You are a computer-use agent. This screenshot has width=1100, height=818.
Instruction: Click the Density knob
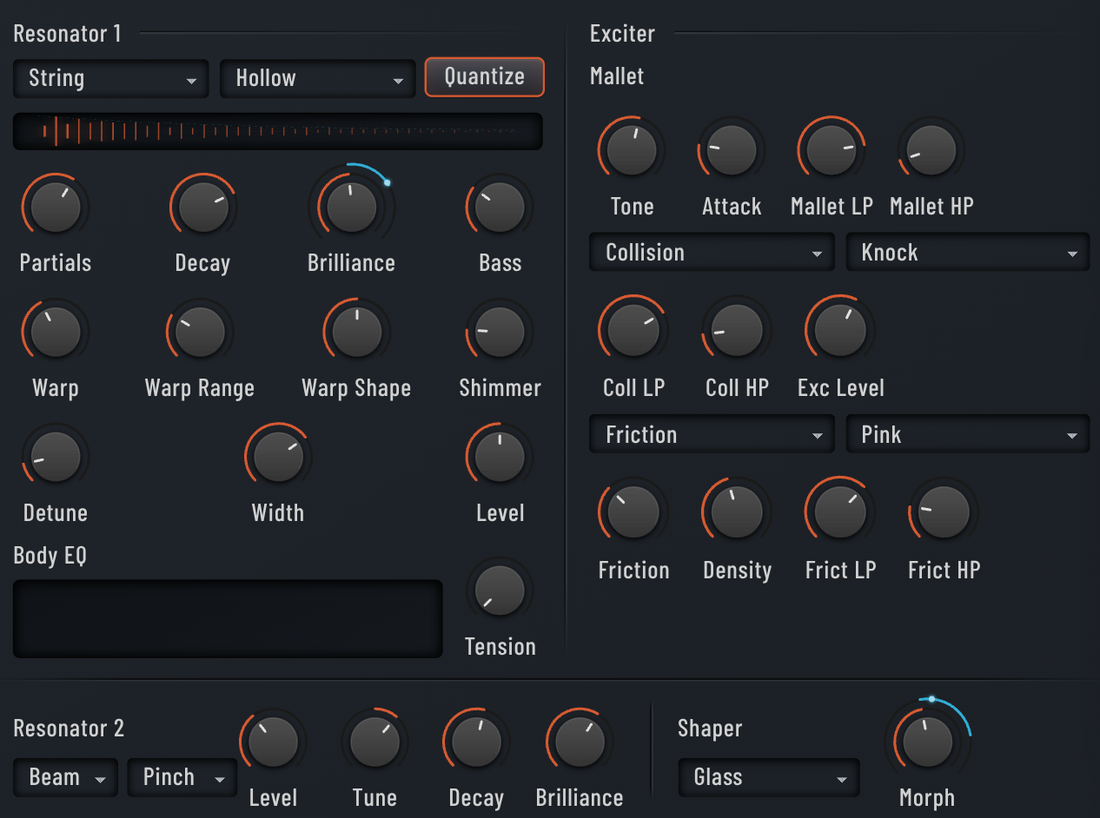point(737,512)
